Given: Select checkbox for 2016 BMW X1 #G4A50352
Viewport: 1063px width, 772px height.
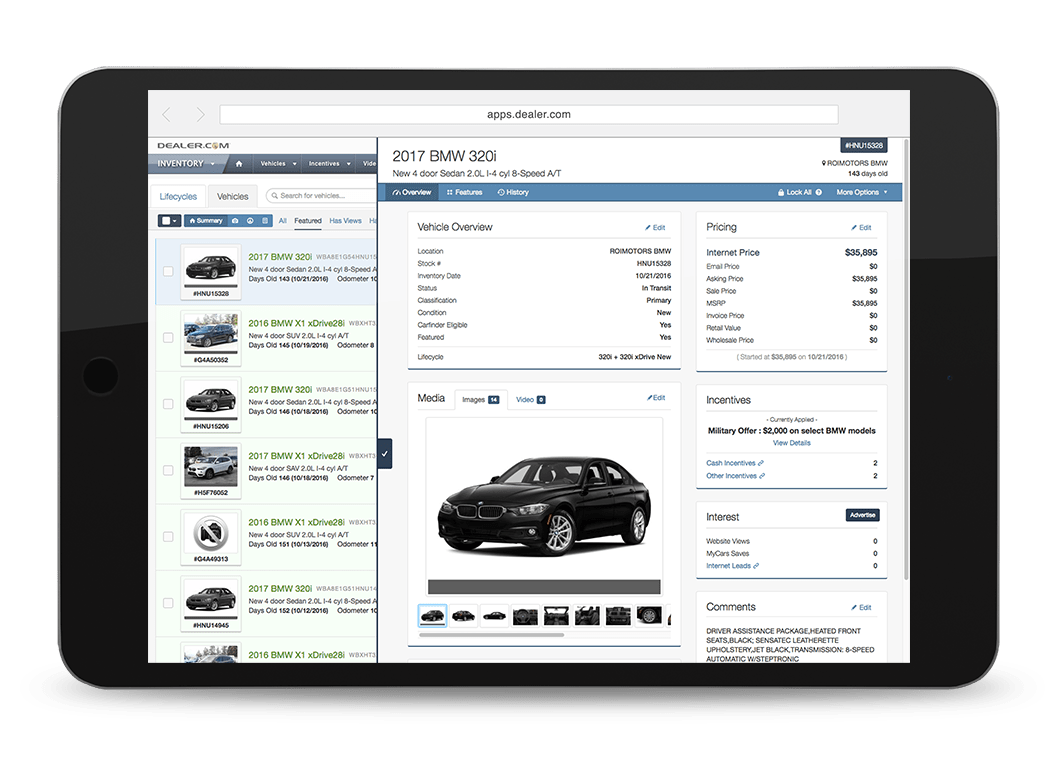Looking at the screenshot, I should click(x=168, y=338).
